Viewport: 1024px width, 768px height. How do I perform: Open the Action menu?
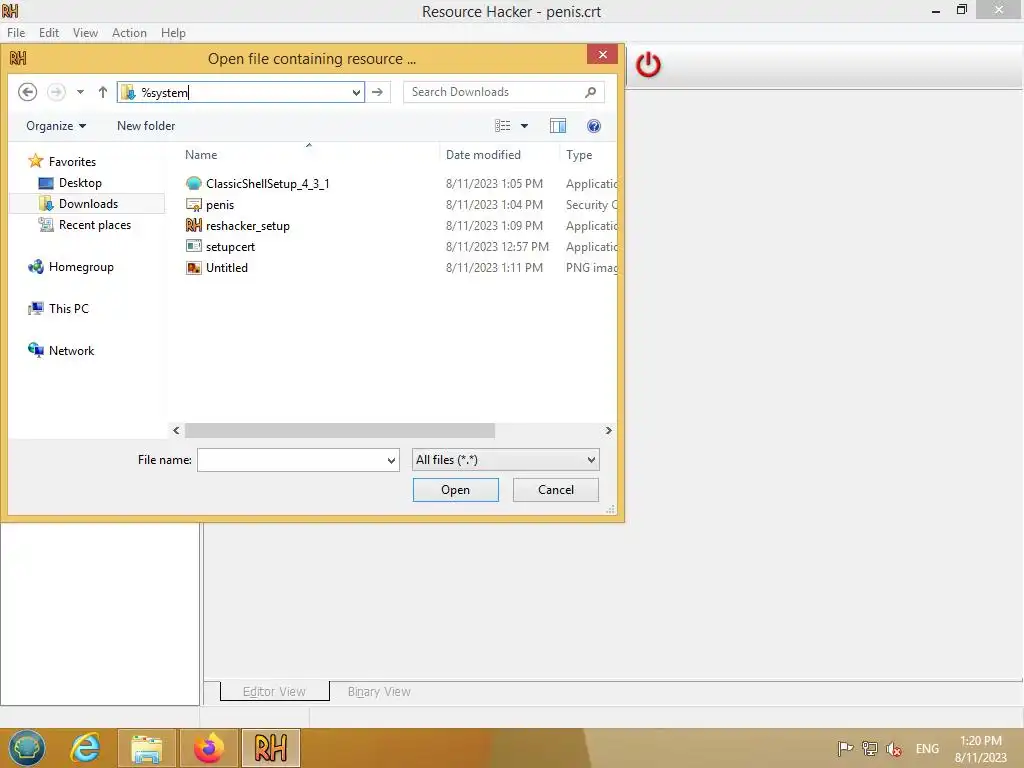pyautogui.click(x=129, y=33)
